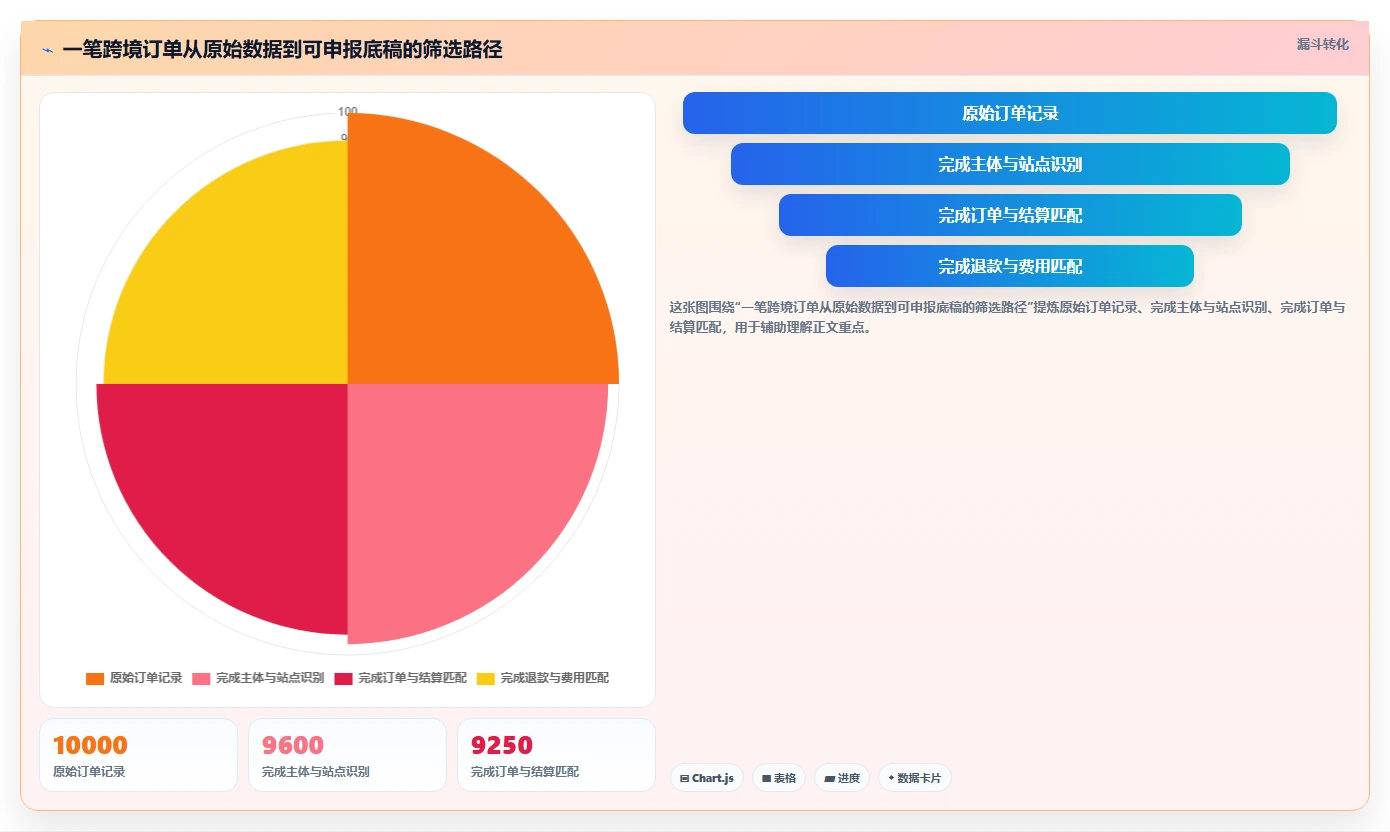This screenshot has height=832, width=1390.
Task: Toggle 完成主体与站点识别 legend pink swatch
Action: 201,678
